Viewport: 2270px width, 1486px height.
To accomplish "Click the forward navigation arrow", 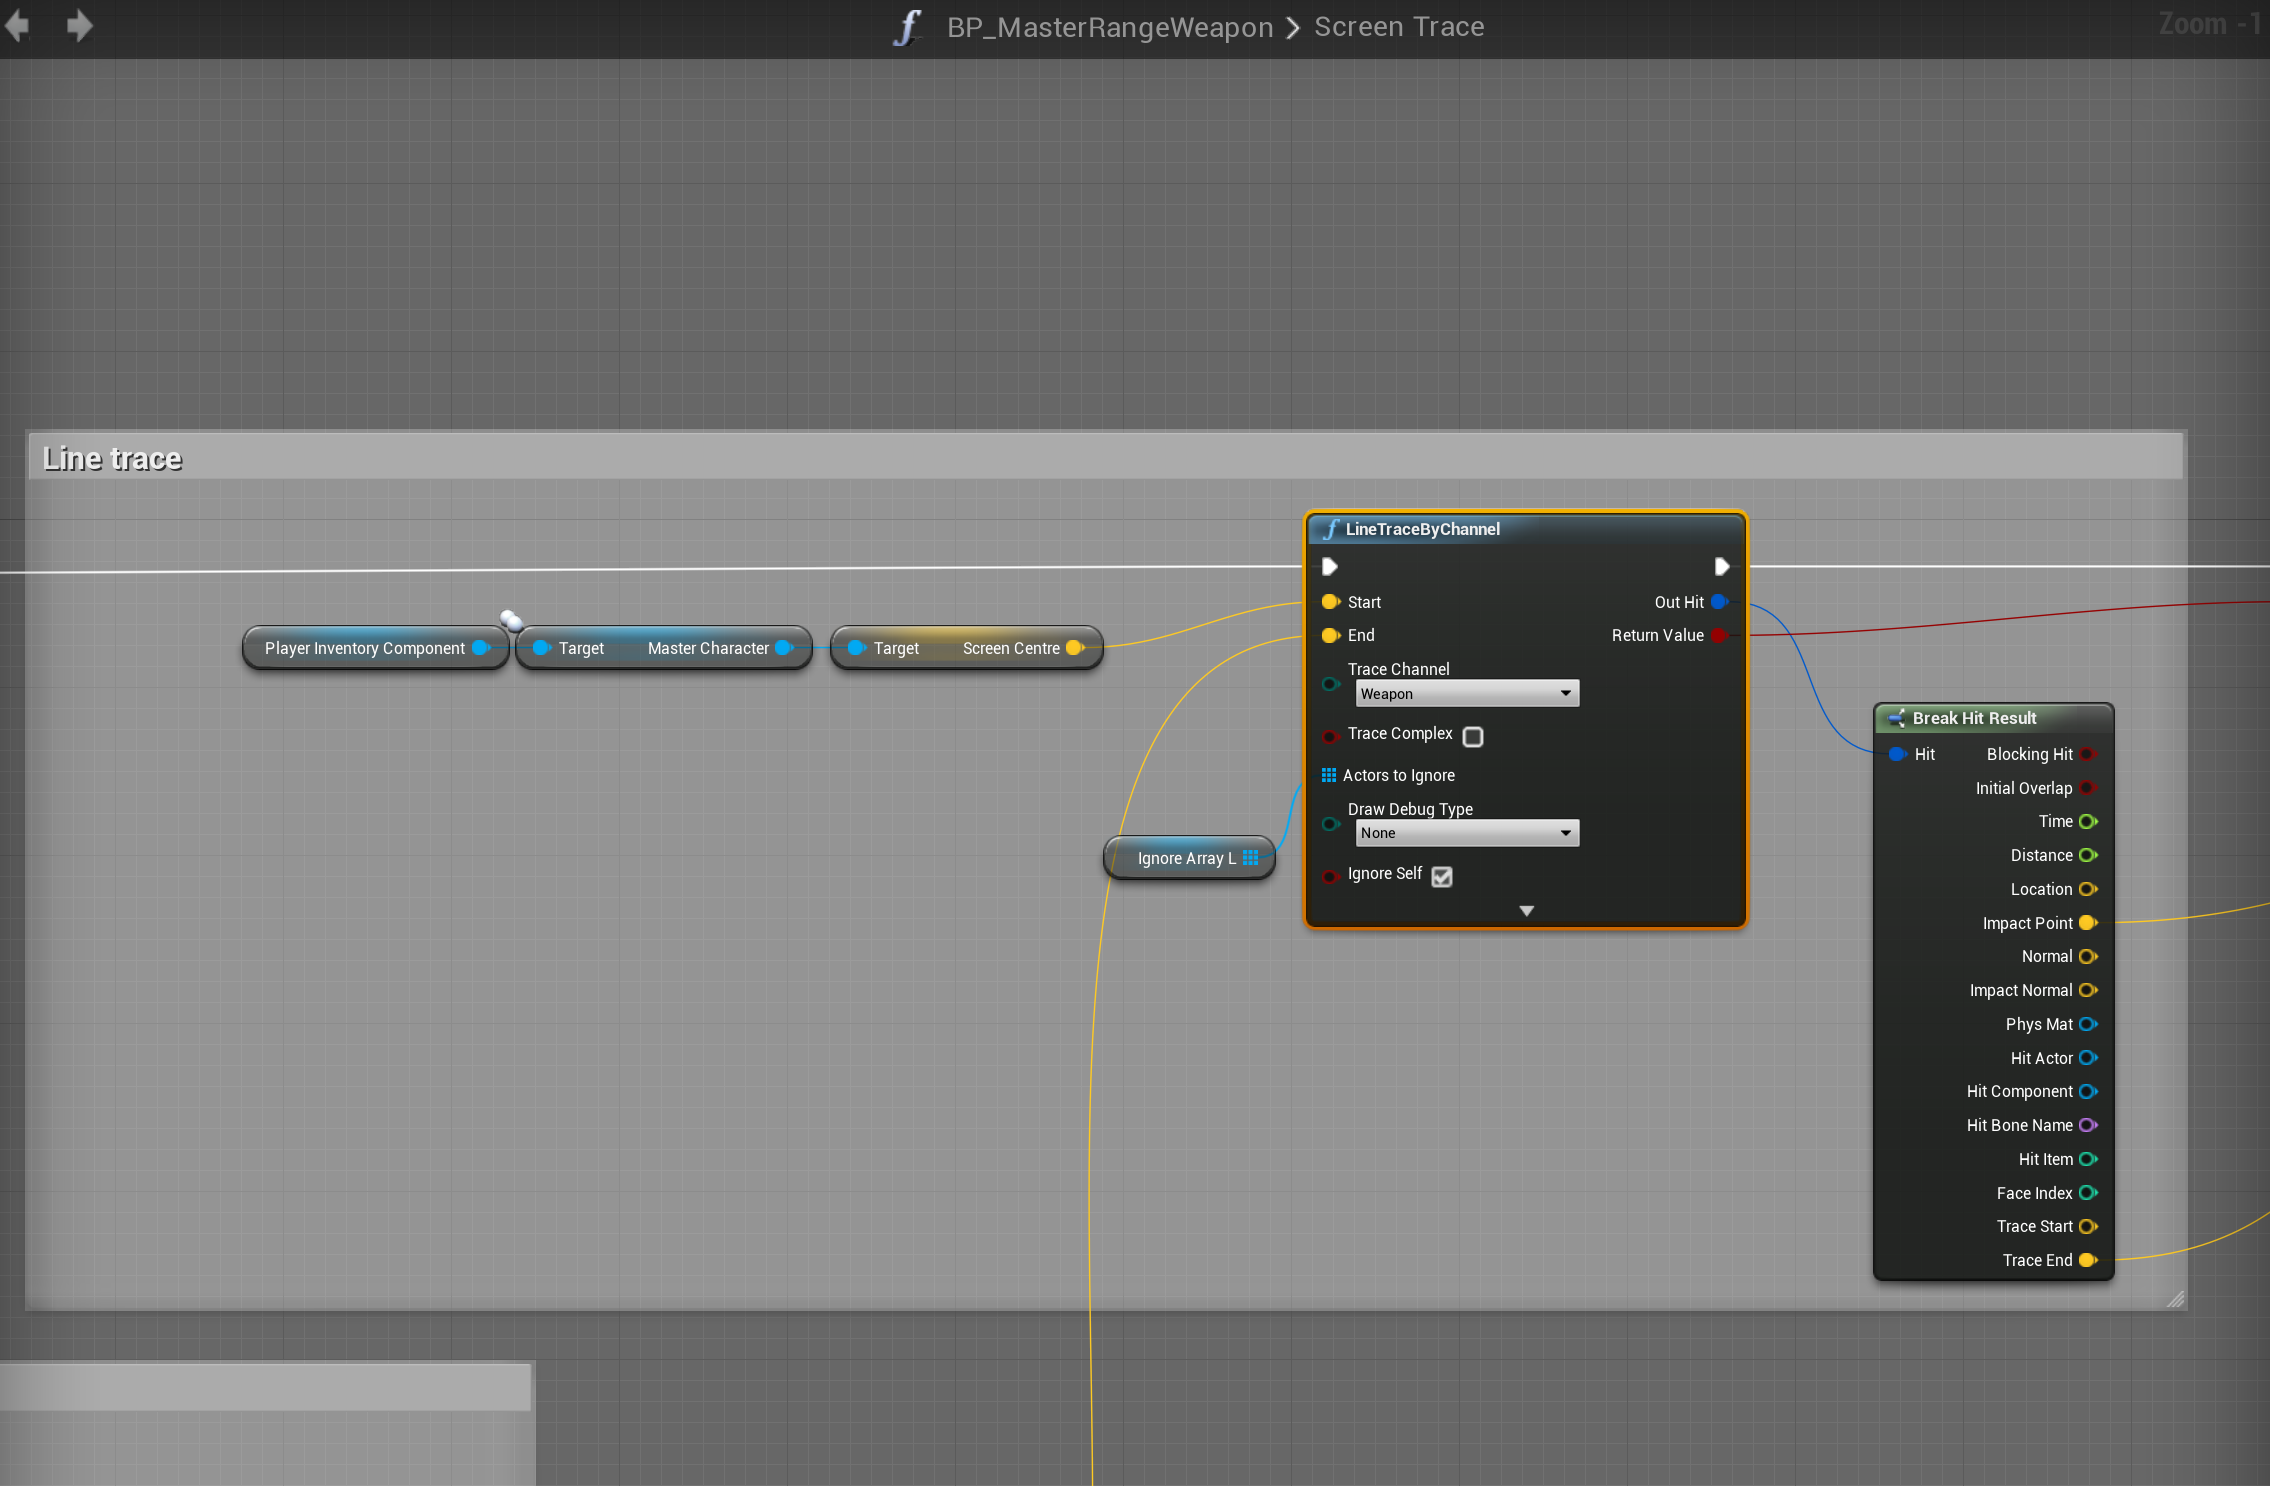I will tap(80, 26).
